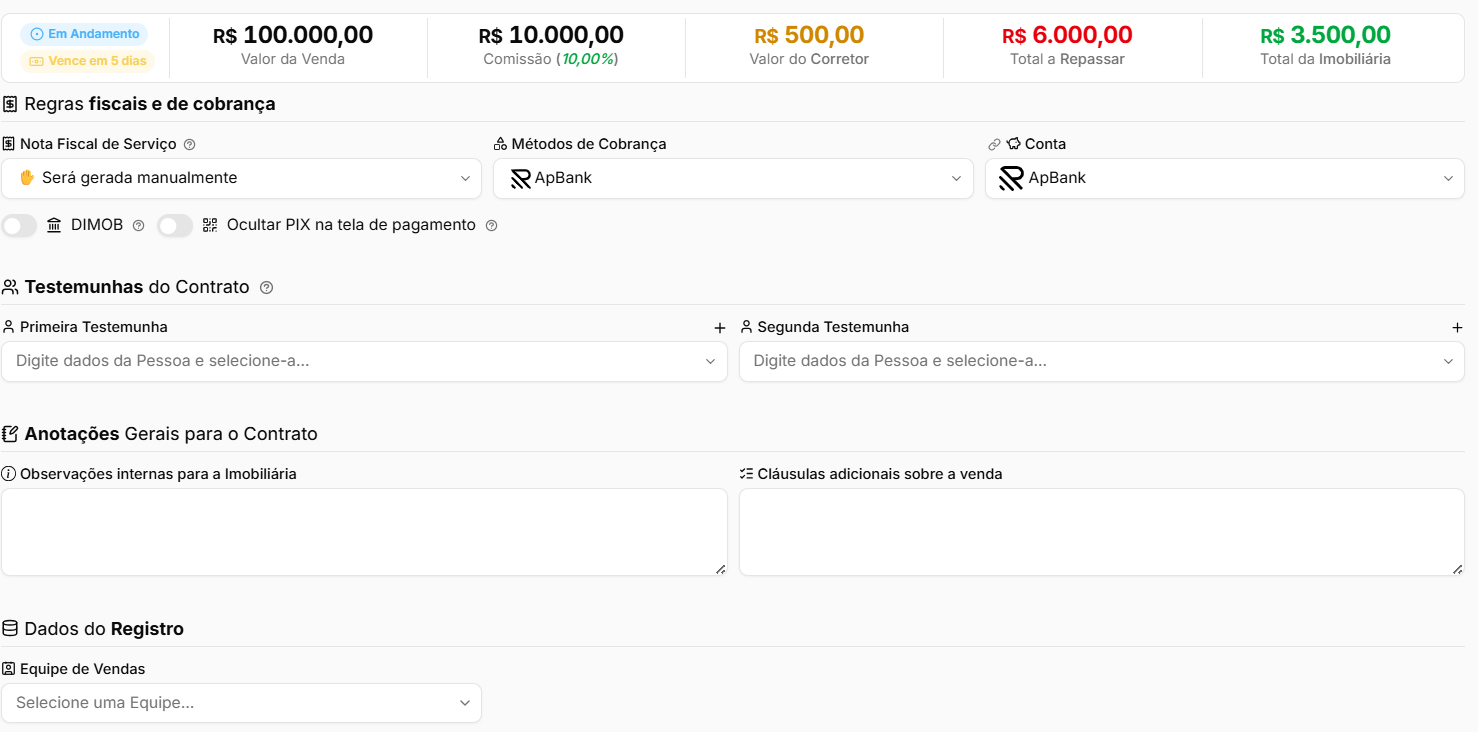Click the piggy bank icon next to Conta

(1013, 144)
